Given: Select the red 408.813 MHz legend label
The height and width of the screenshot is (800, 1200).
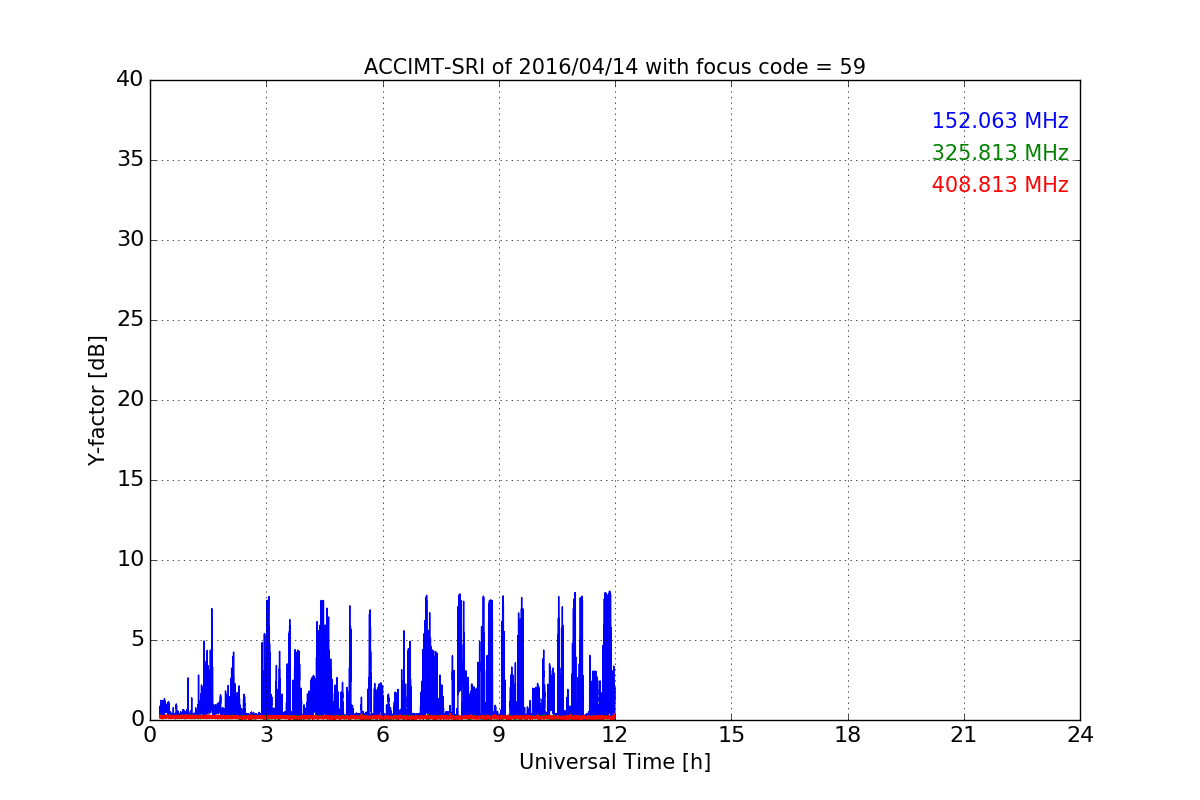Looking at the screenshot, I should pos(1000,185).
